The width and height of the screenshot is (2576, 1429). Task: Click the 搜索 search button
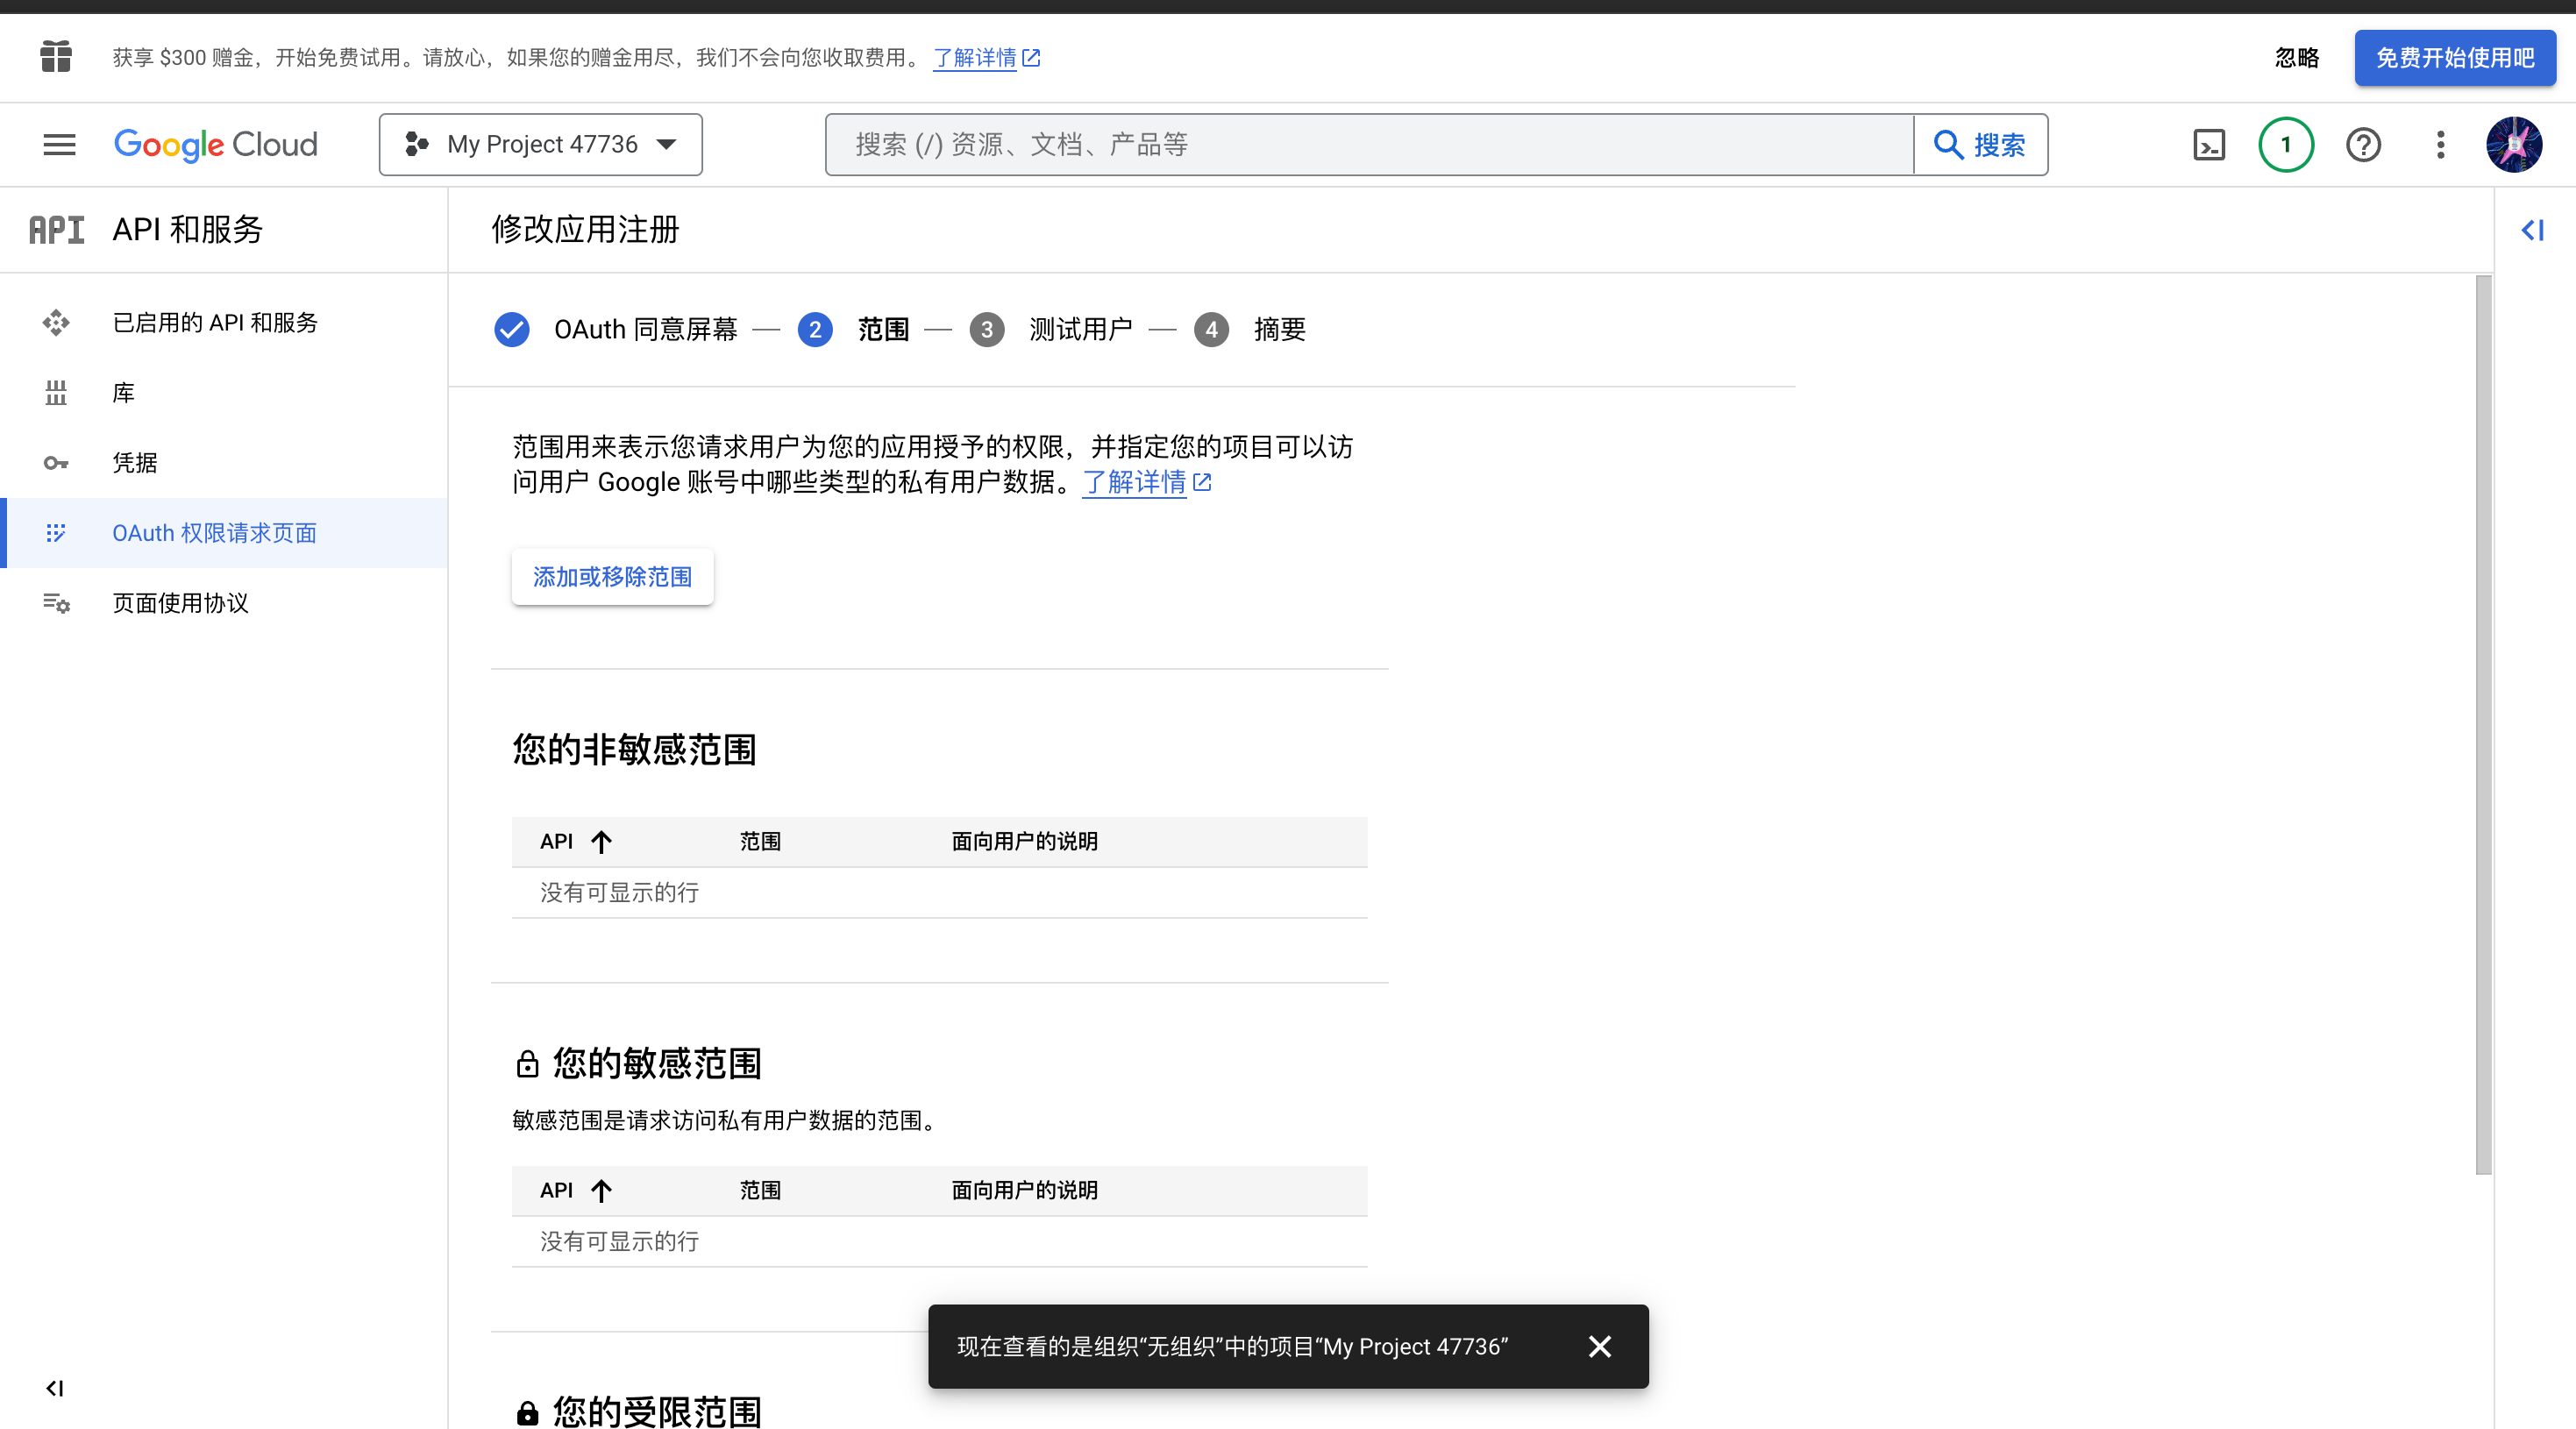[x=1980, y=145]
